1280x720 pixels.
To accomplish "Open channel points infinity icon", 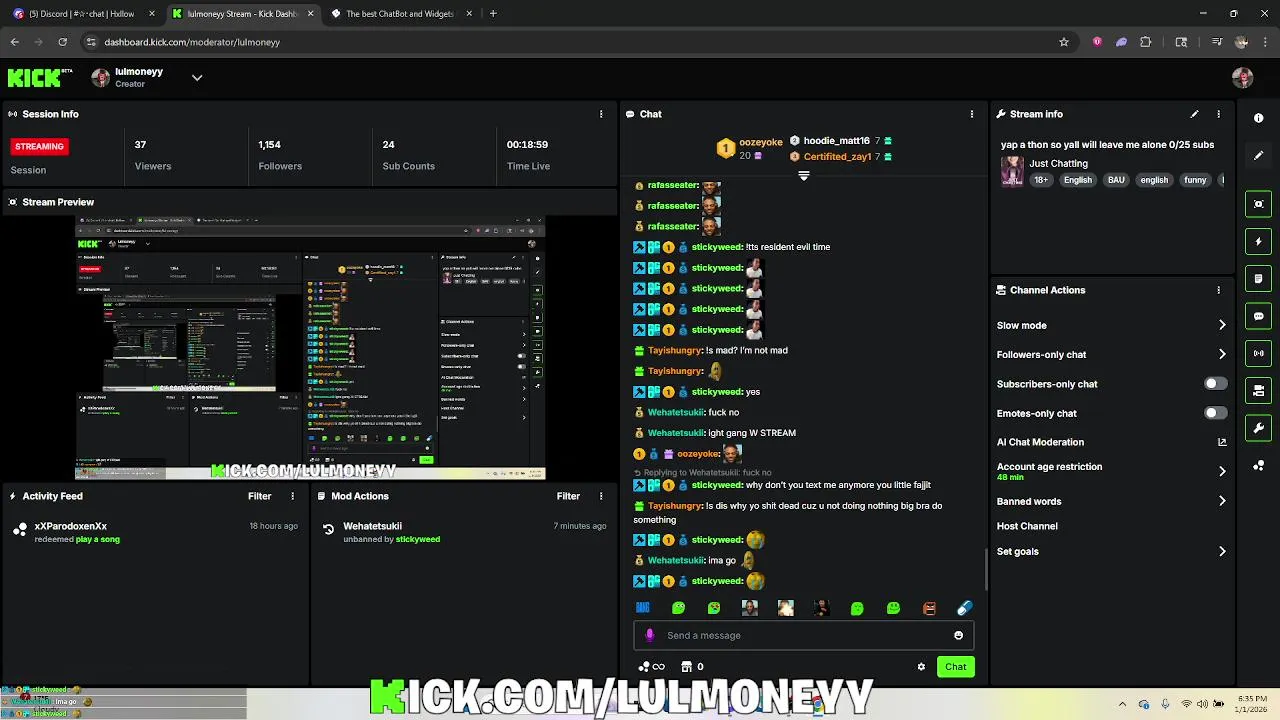I will point(651,667).
